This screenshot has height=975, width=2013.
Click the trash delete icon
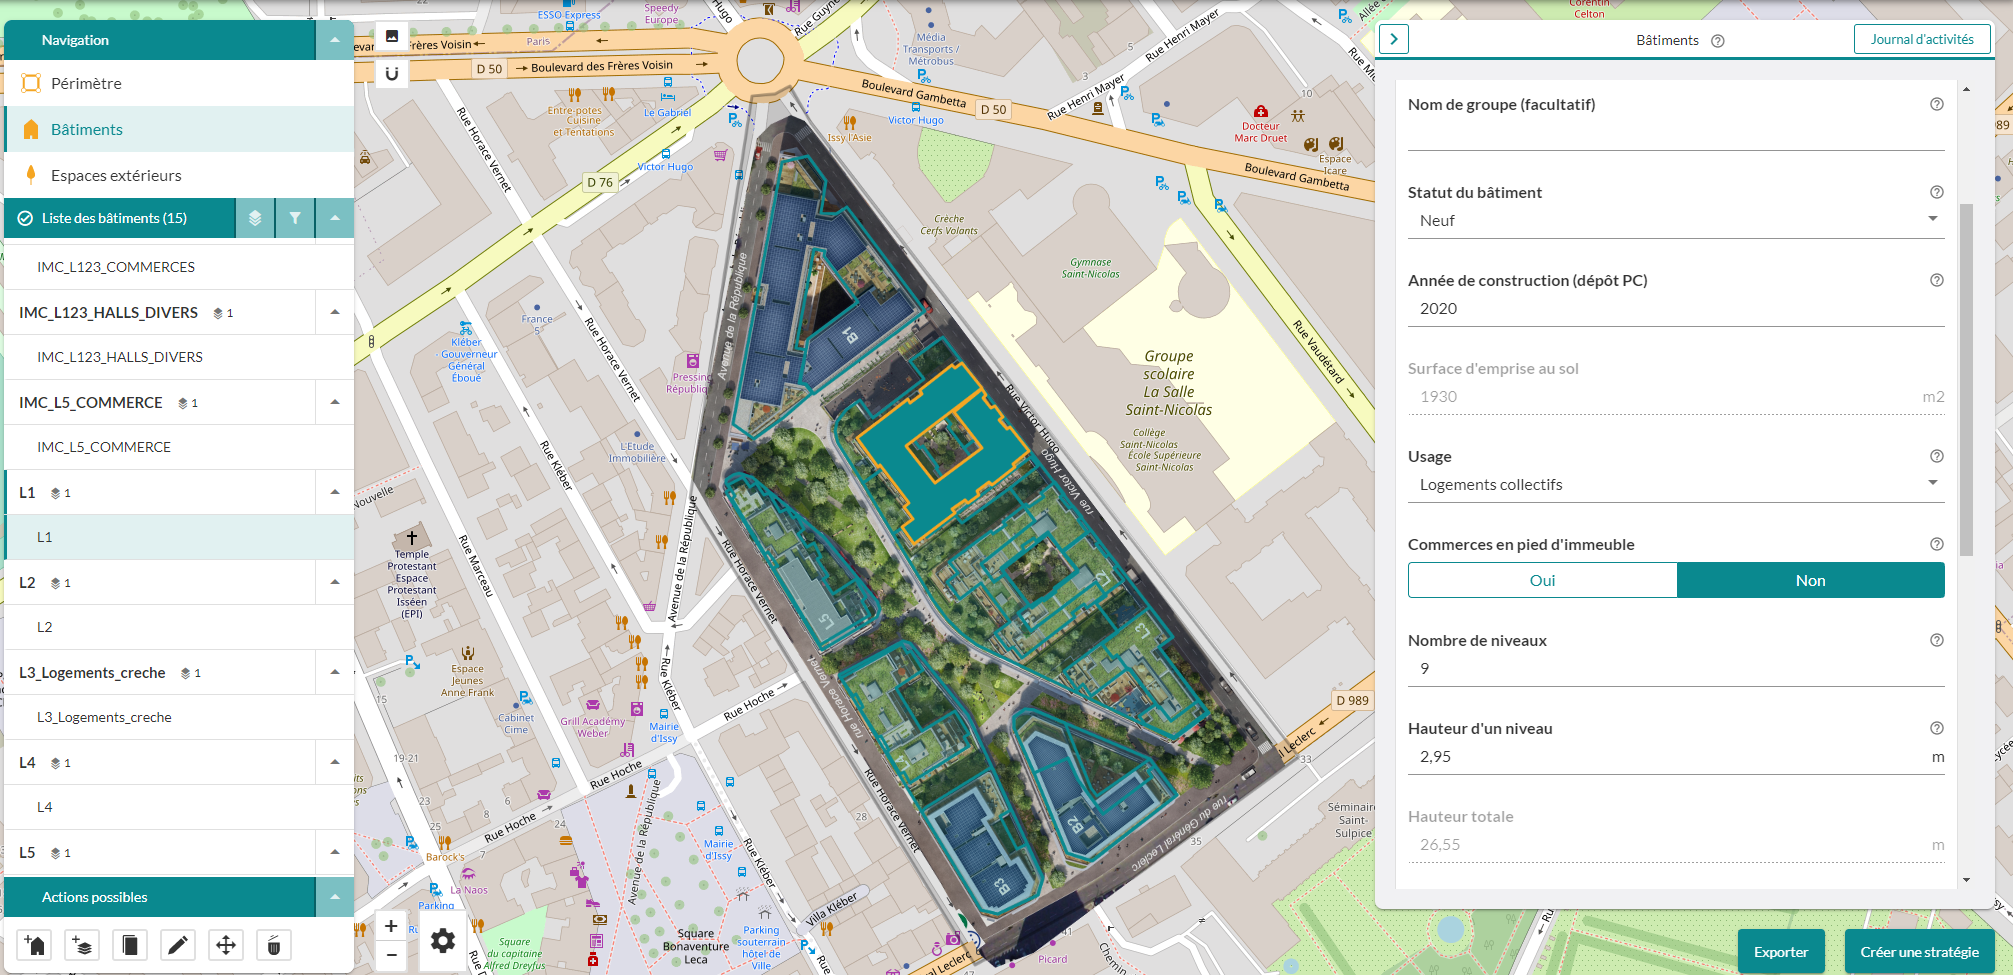(274, 945)
